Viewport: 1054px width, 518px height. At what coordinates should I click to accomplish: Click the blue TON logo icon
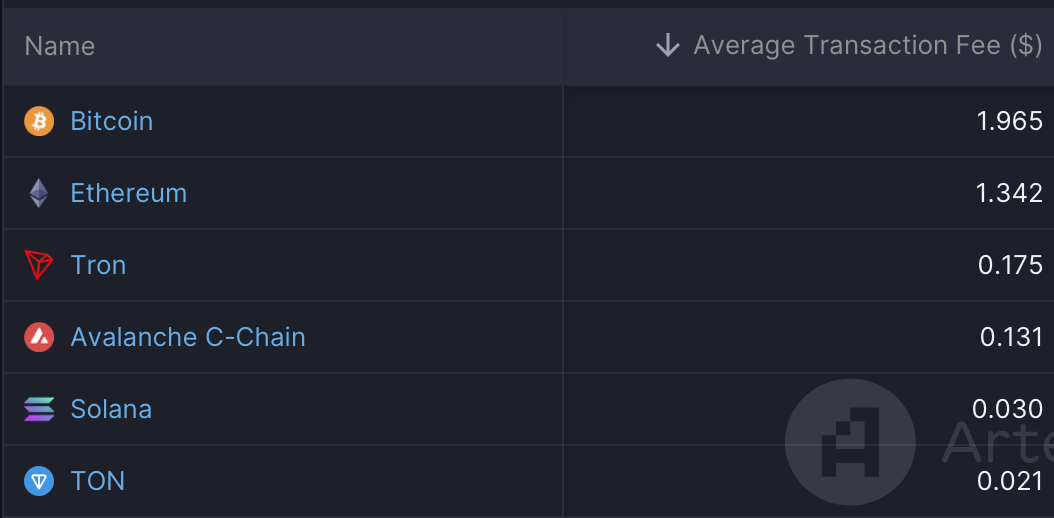(39, 481)
